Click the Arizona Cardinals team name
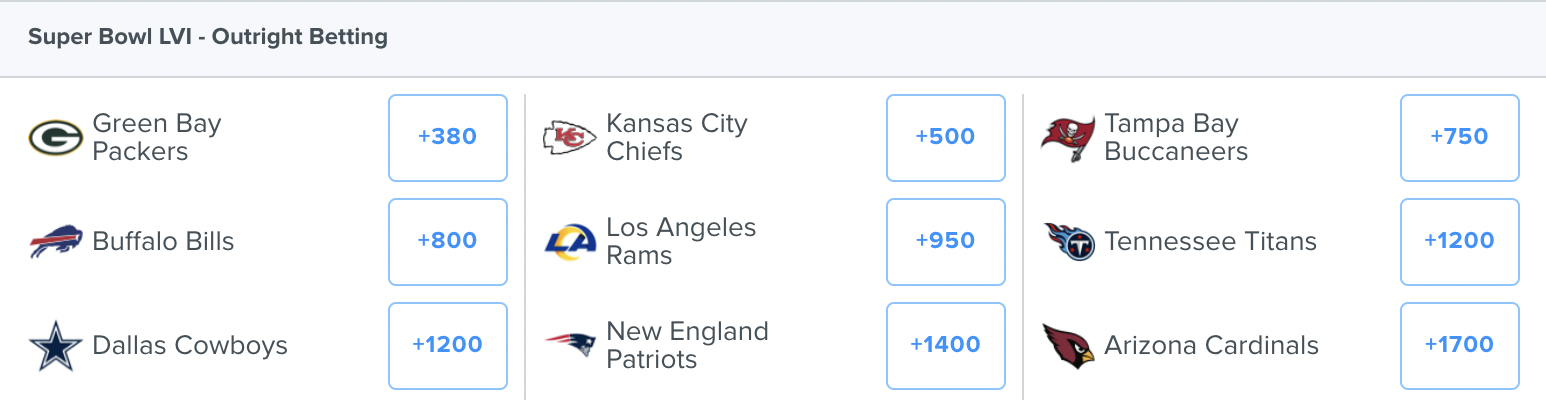Screen dimensions: 1546x400 [1211, 346]
